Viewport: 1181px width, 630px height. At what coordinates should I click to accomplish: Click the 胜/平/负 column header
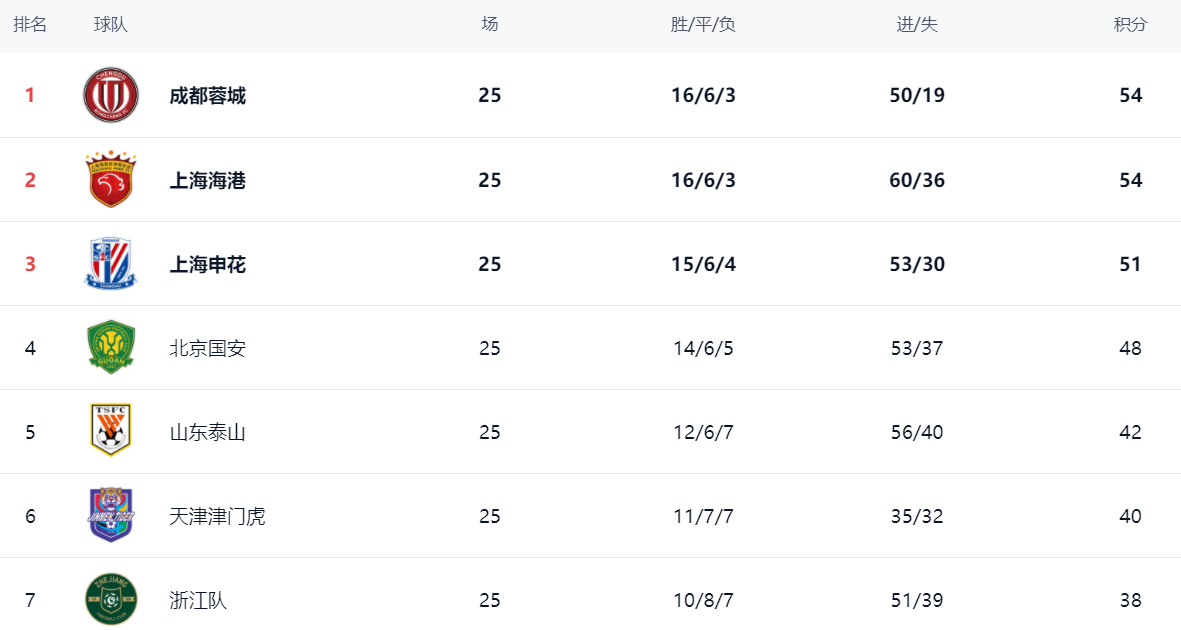703,25
